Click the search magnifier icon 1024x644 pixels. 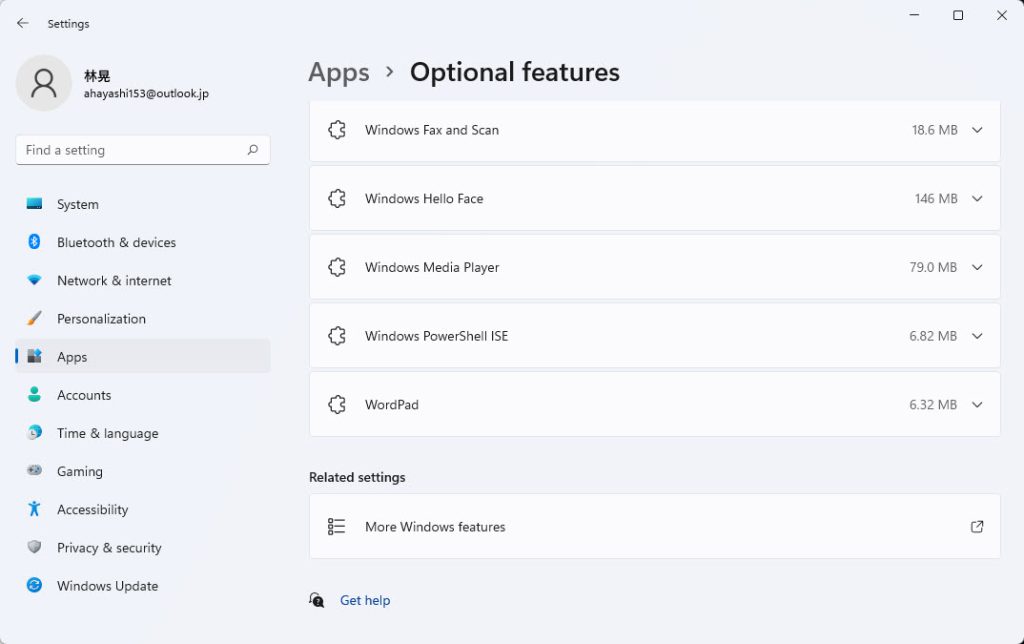pos(253,150)
